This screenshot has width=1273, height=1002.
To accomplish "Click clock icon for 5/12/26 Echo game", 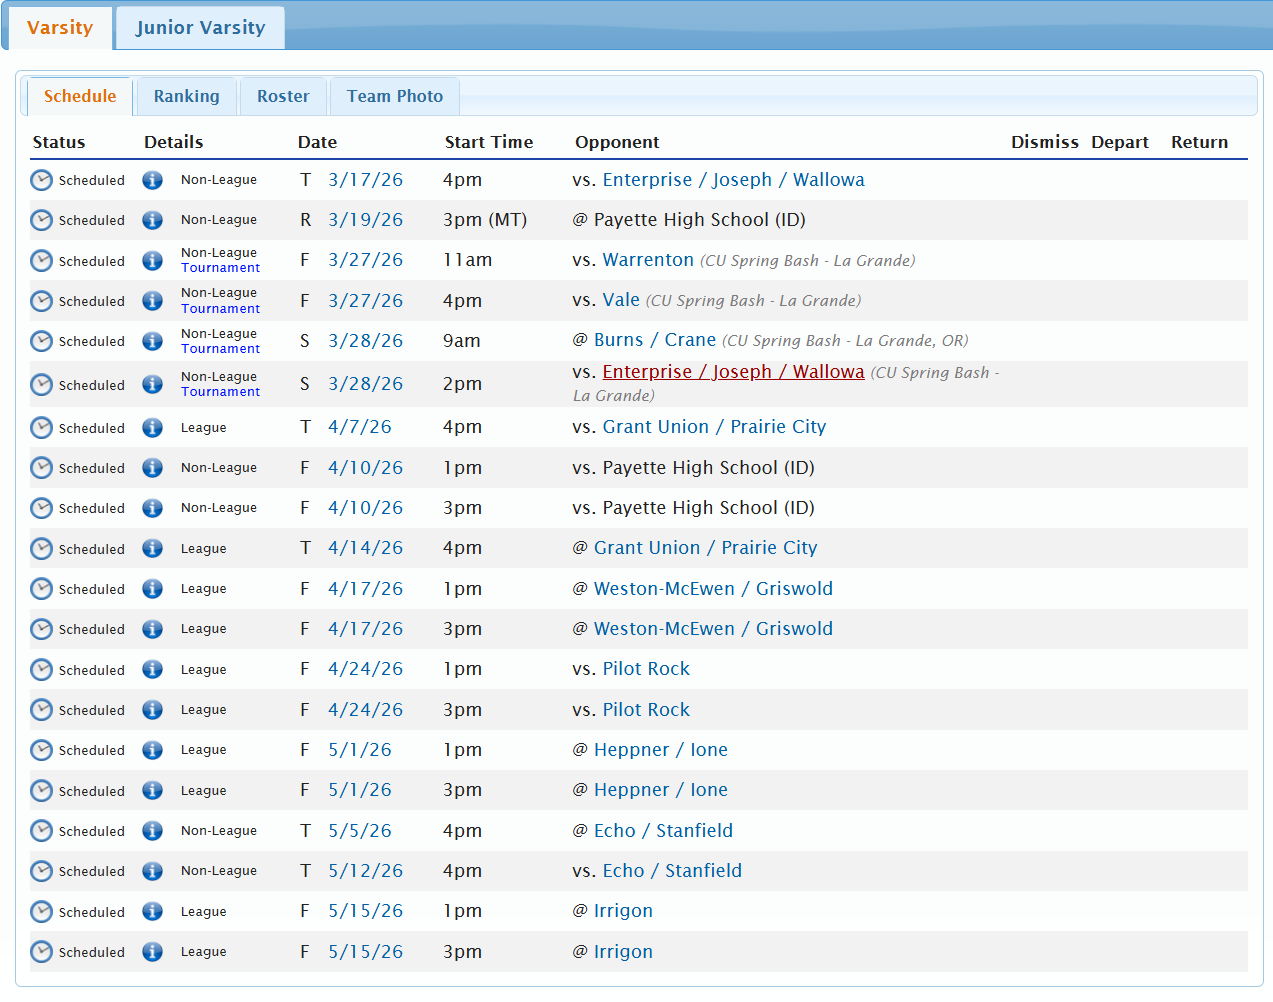I will 41,871.
